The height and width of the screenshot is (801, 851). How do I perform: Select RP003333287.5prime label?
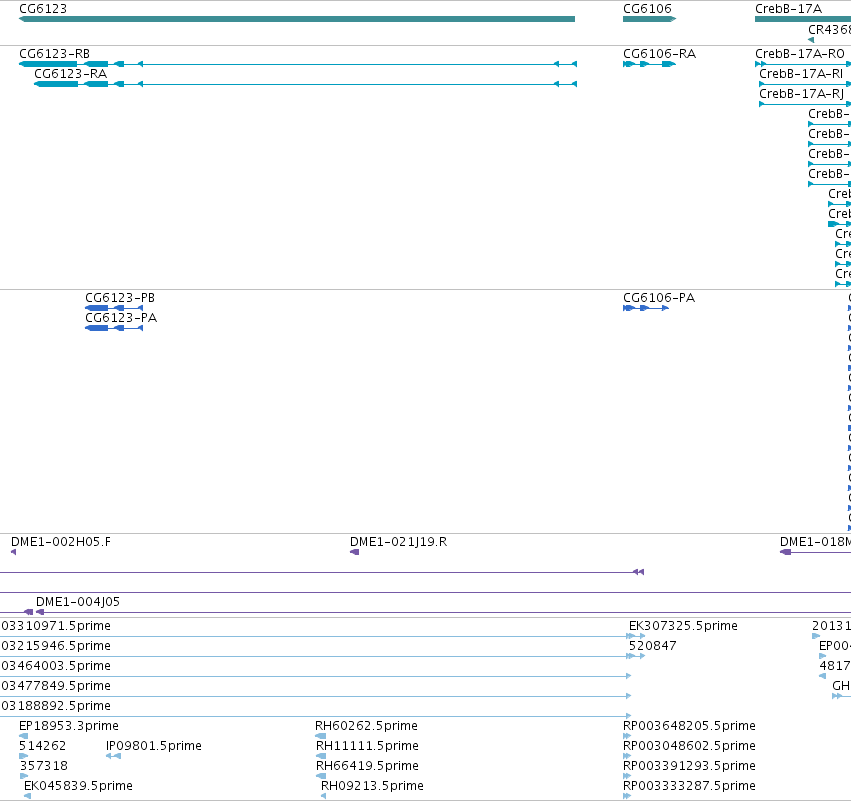[x=689, y=786]
